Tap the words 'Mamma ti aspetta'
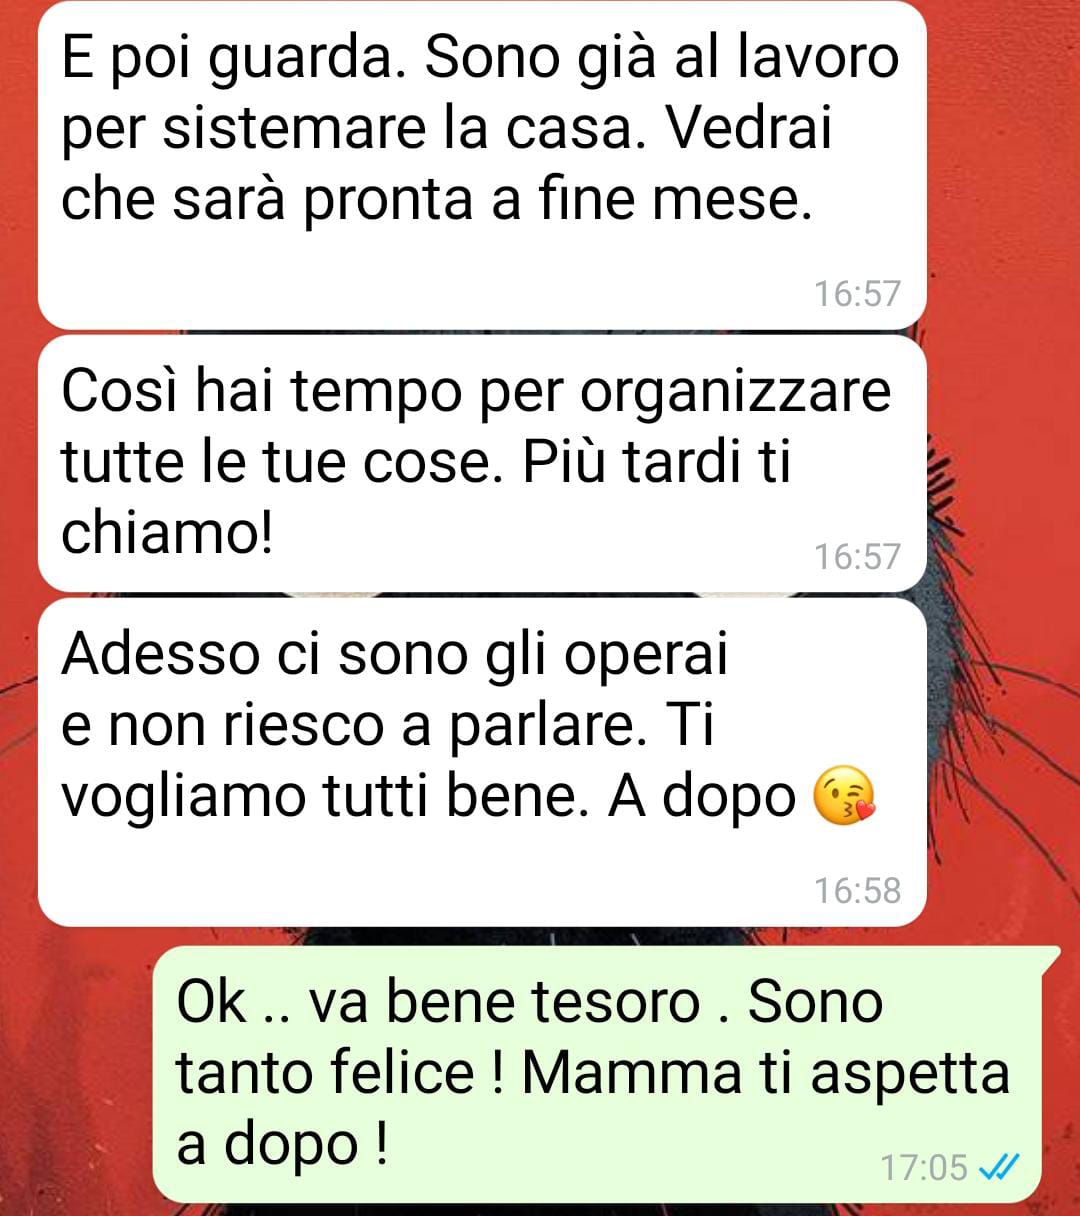 coord(766,1075)
